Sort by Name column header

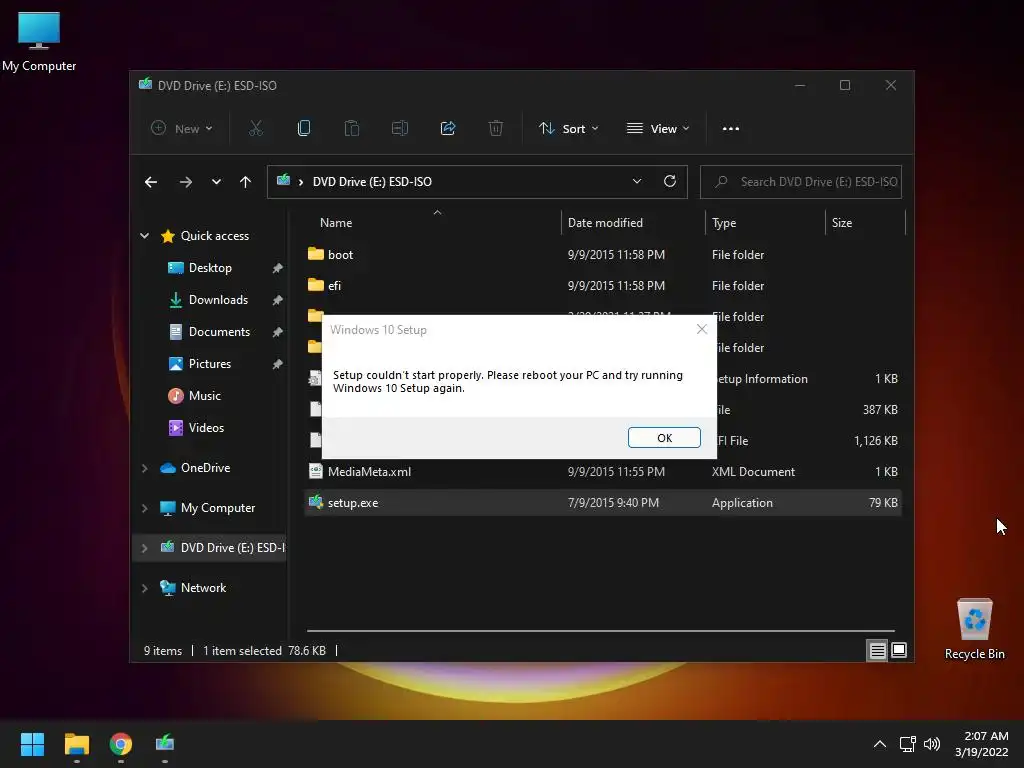[336, 223]
